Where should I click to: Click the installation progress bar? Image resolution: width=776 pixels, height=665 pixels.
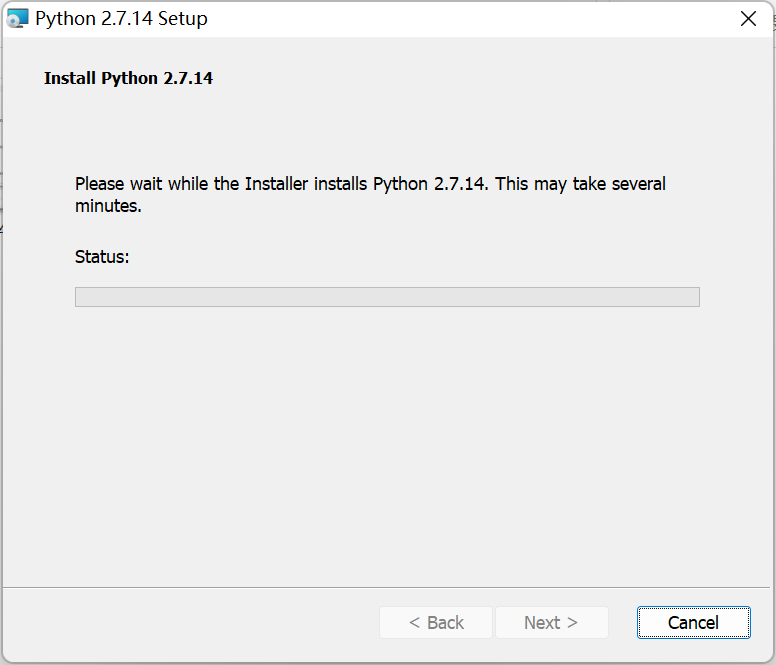tap(387, 297)
